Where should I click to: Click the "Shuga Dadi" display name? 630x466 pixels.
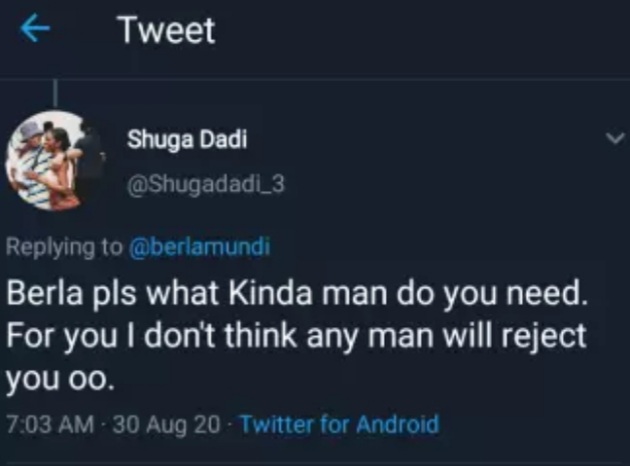point(187,140)
